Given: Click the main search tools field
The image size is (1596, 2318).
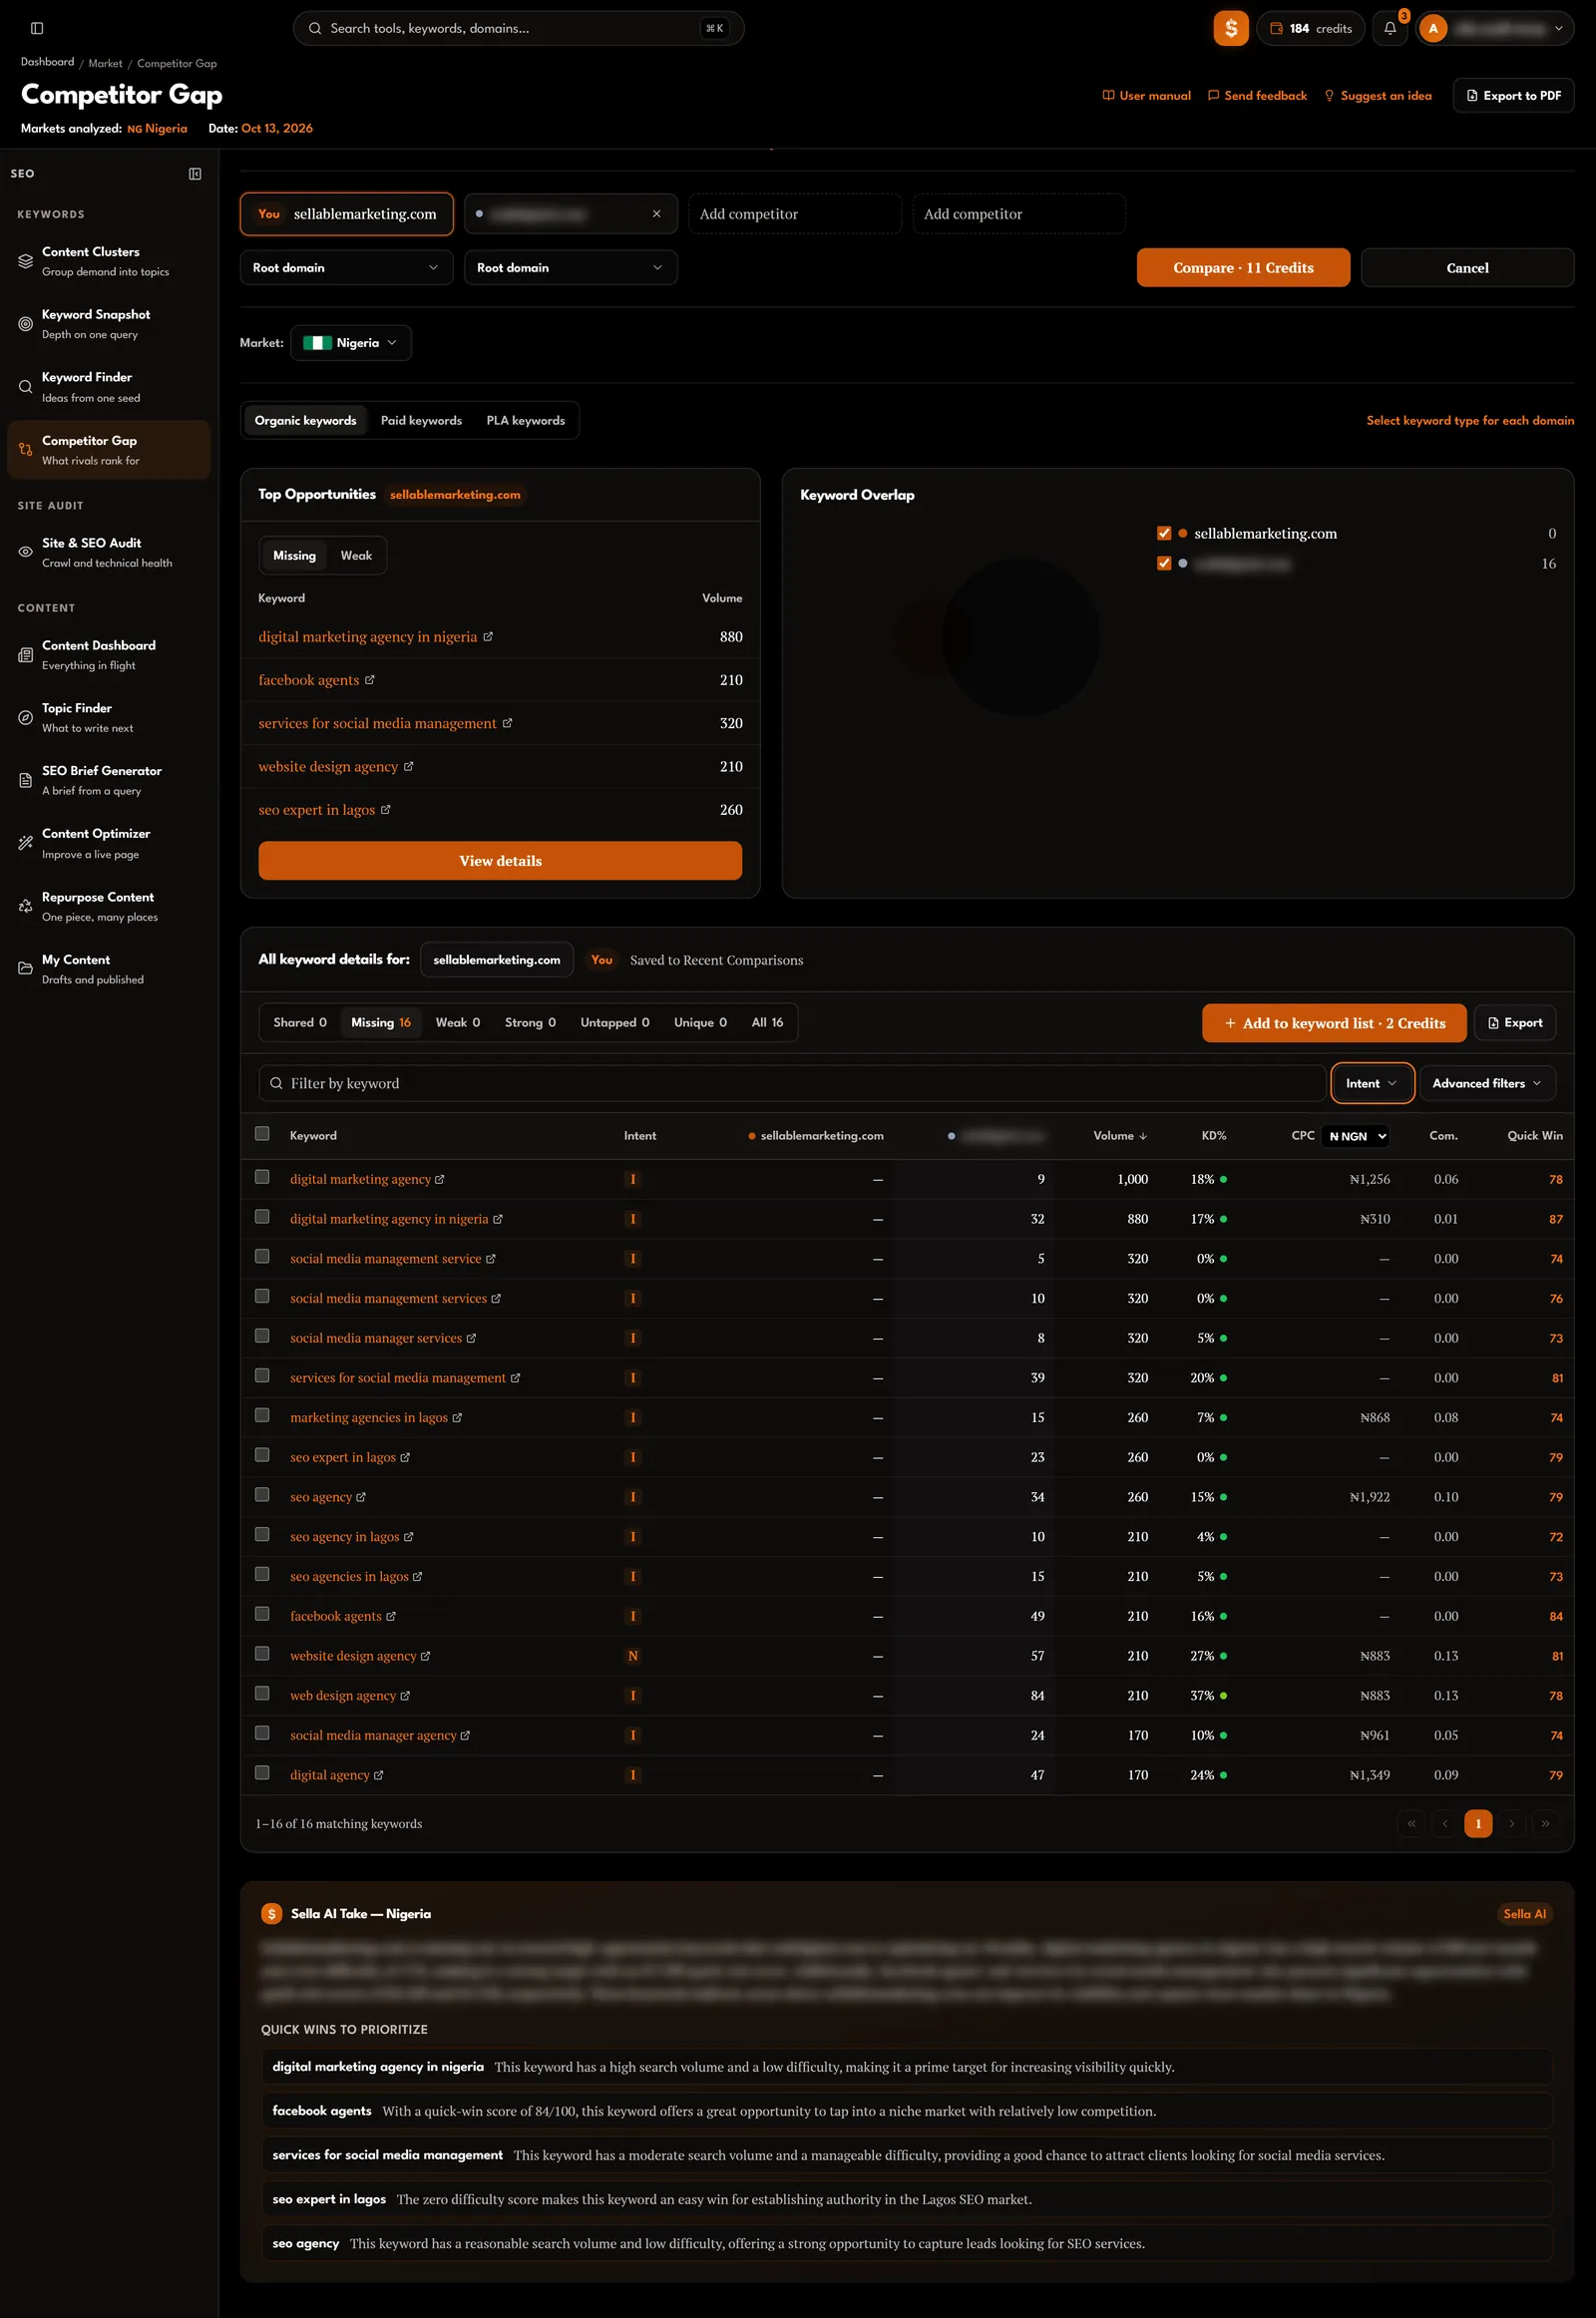Looking at the screenshot, I should (518, 28).
